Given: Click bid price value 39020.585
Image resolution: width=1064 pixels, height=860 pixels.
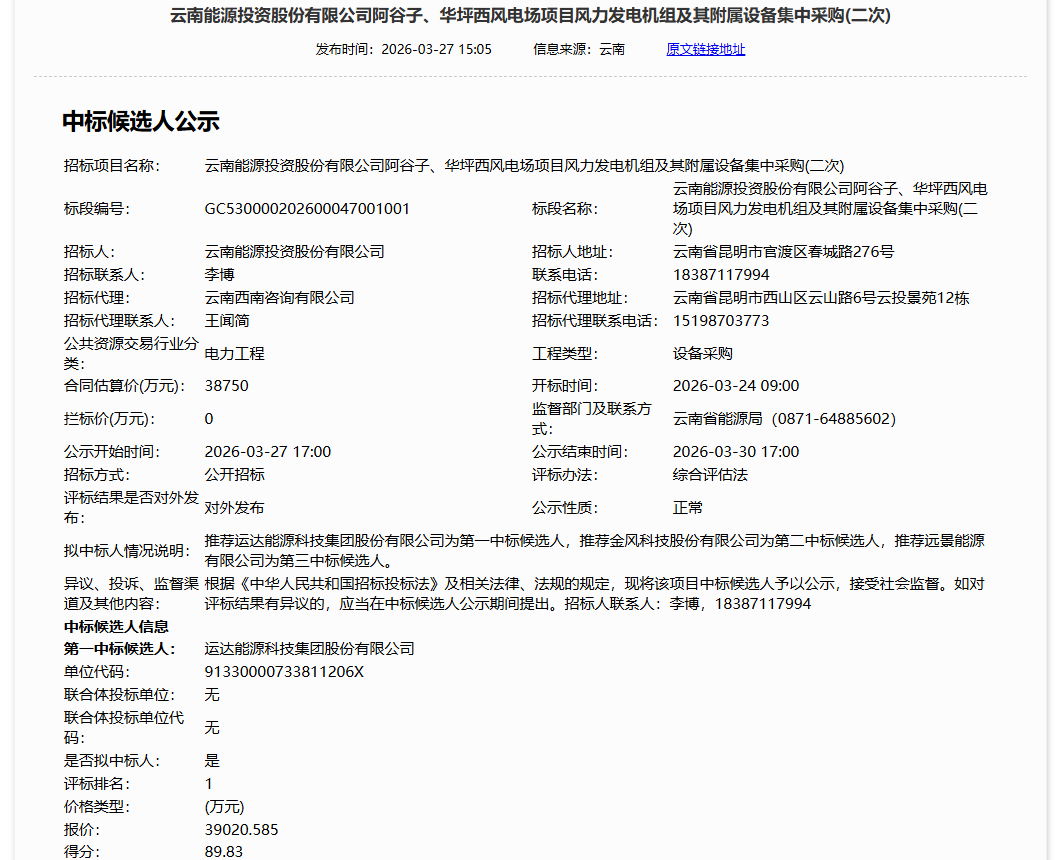Looking at the screenshot, I should [x=242, y=829].
